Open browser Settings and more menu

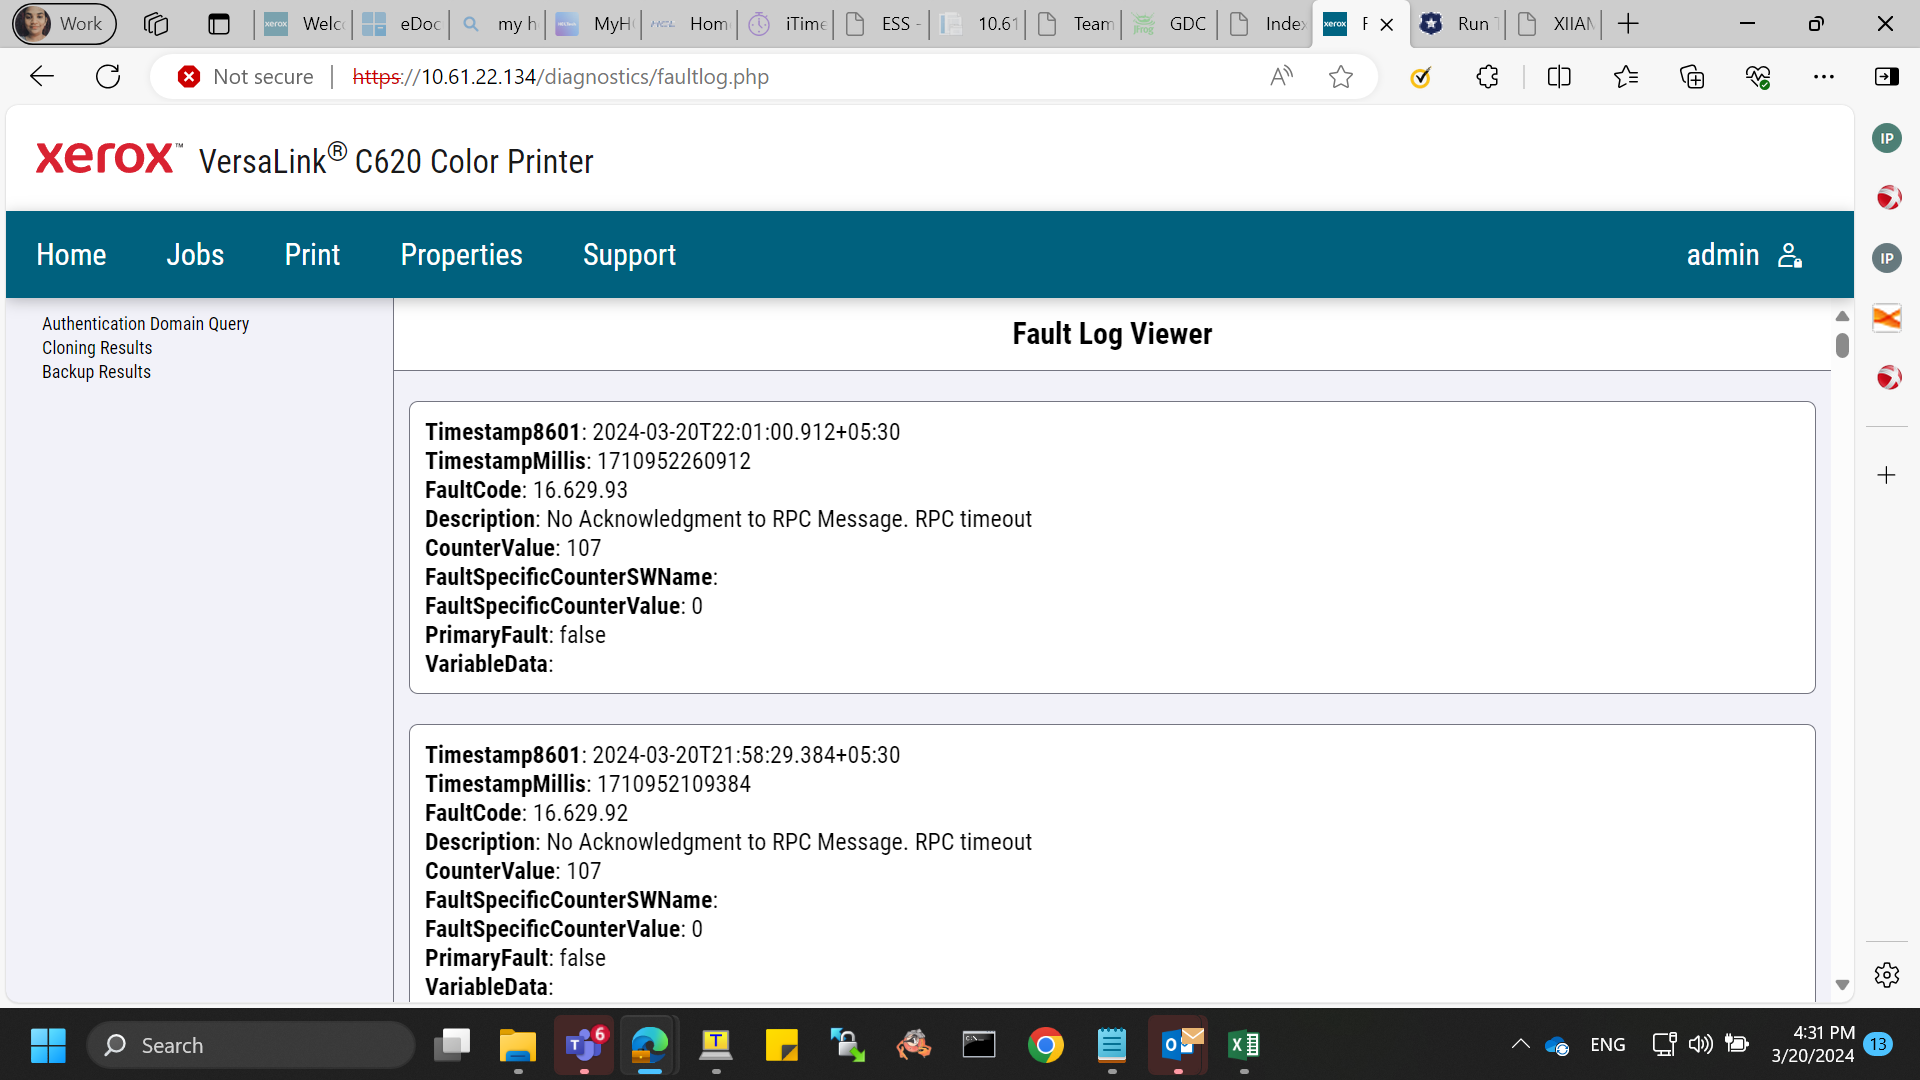pos(1824,77)
